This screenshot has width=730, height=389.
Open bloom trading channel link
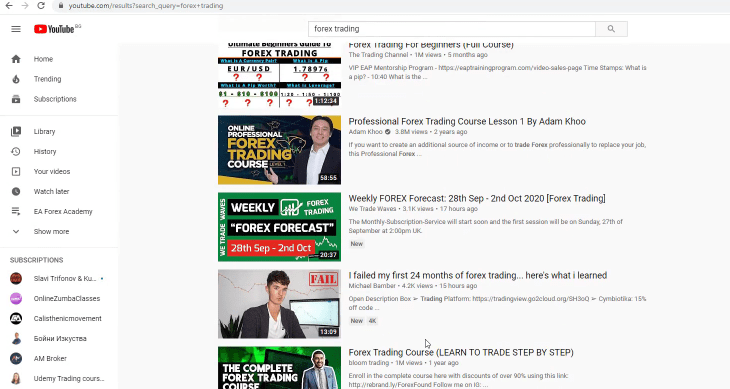coord(369,363)
